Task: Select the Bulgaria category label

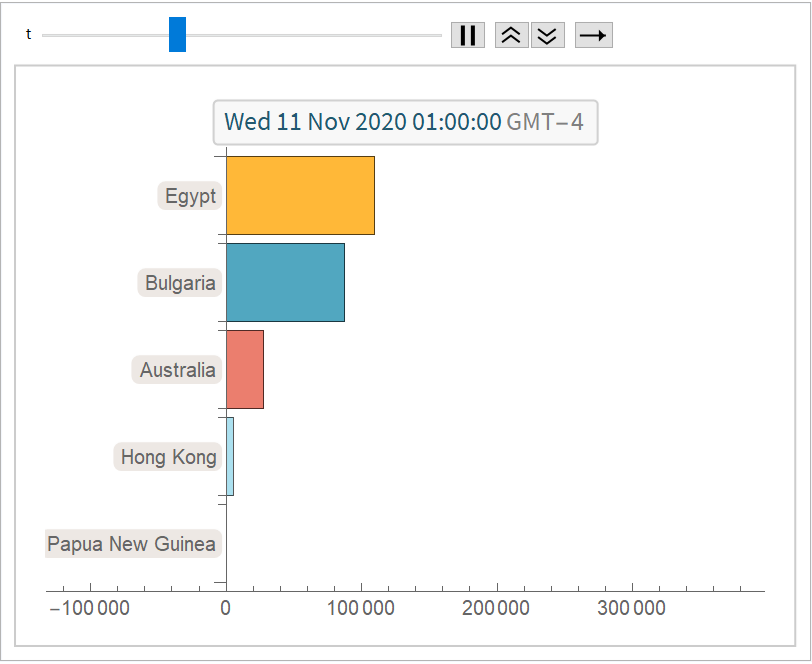Action: pos(180,283)
